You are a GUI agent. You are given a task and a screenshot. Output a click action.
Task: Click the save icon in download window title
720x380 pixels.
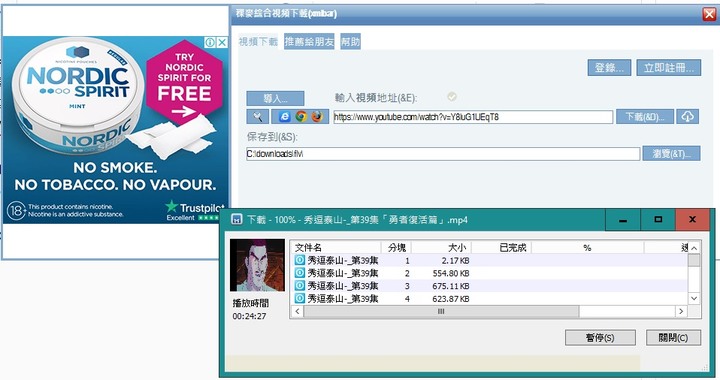(236, 219)
